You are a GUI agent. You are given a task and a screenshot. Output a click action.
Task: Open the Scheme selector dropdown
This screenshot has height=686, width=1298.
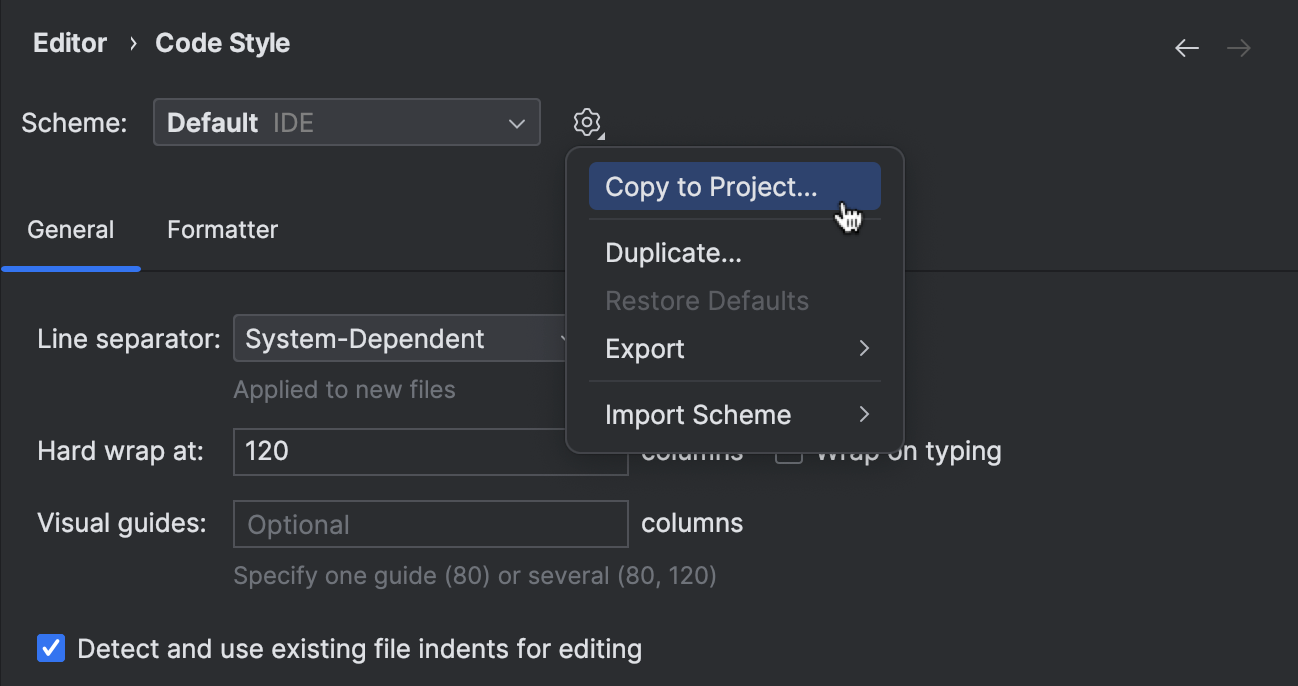point(346,122)
